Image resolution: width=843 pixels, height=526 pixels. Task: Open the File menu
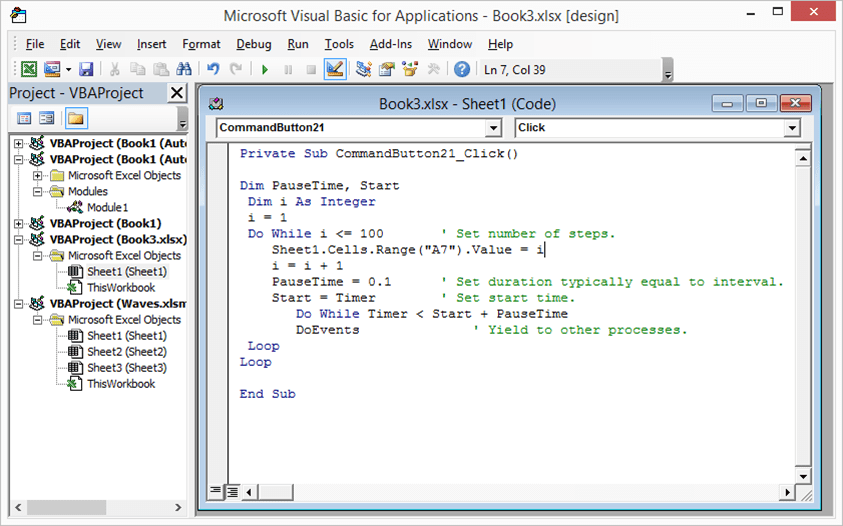click(35, 44)
